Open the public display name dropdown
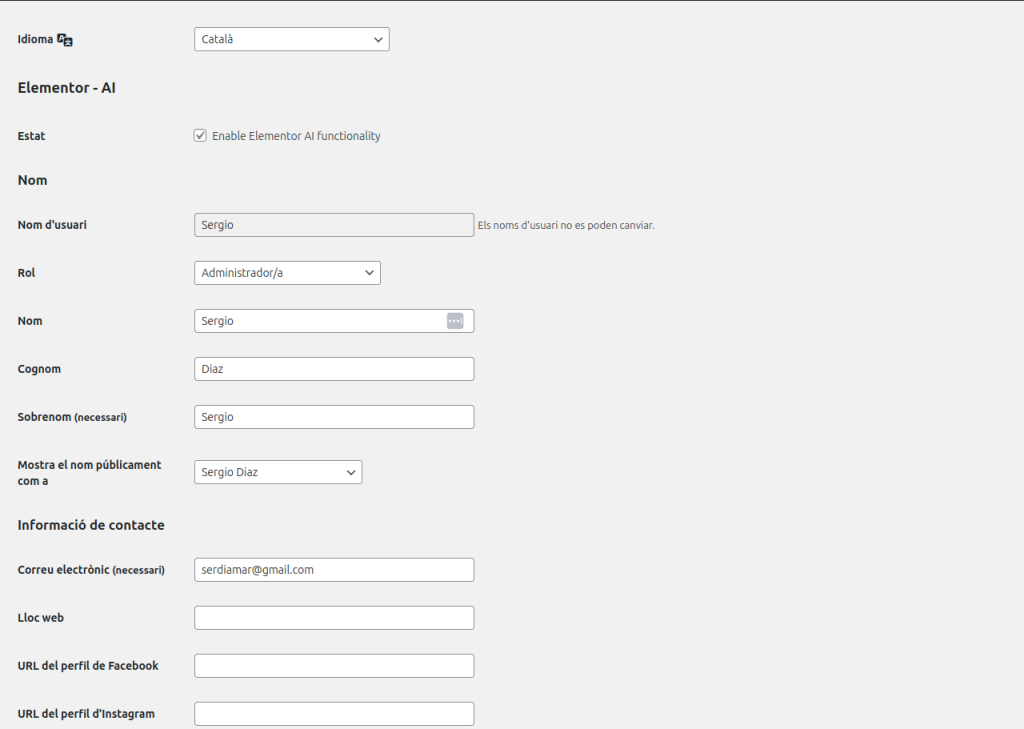Image resolution: width=1024 pixels, height=729 pixels. [278, 472]
